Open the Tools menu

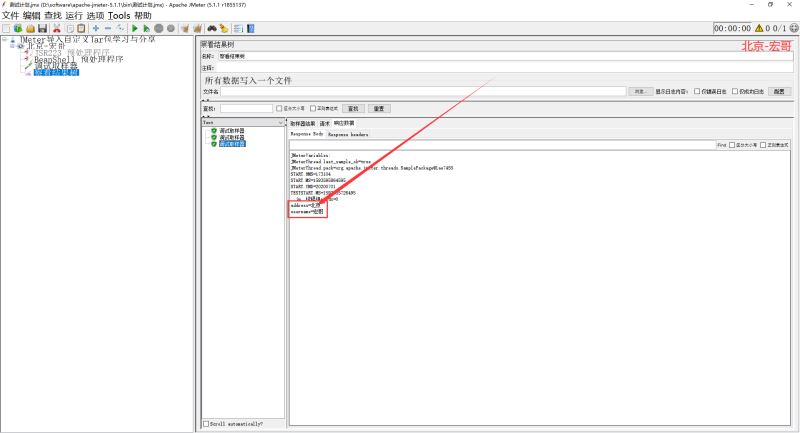tap(119, 16)
